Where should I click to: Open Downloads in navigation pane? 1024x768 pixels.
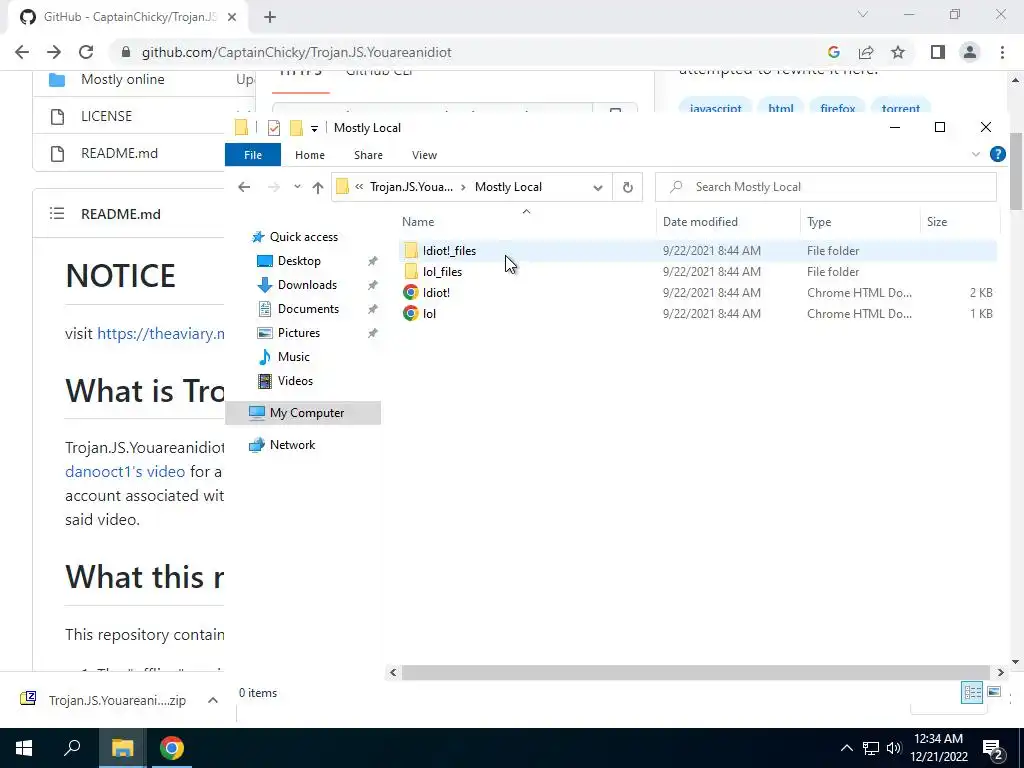307,285
